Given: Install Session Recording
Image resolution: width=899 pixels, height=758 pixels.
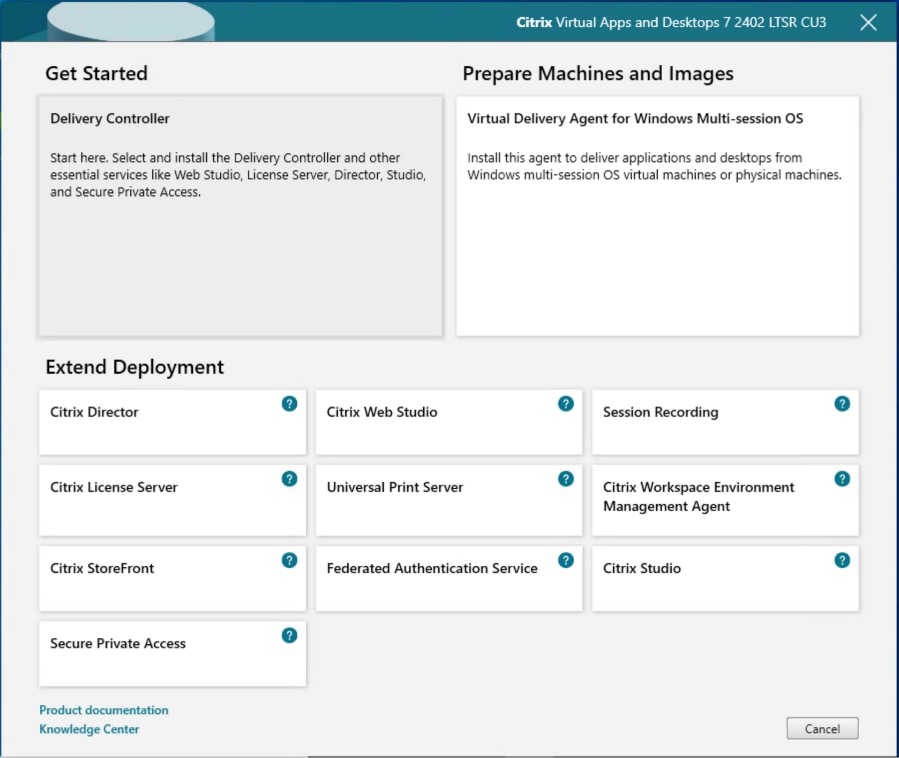Looking at the screenshot, I should pyautogui.click(x=725, y=423).
